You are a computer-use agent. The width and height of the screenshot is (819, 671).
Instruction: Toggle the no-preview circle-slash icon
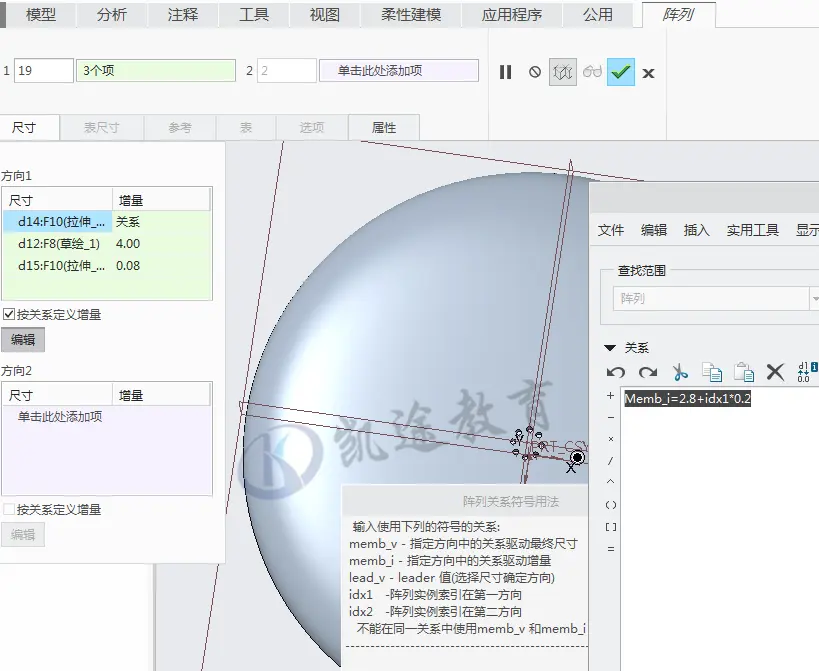point(534,72)
